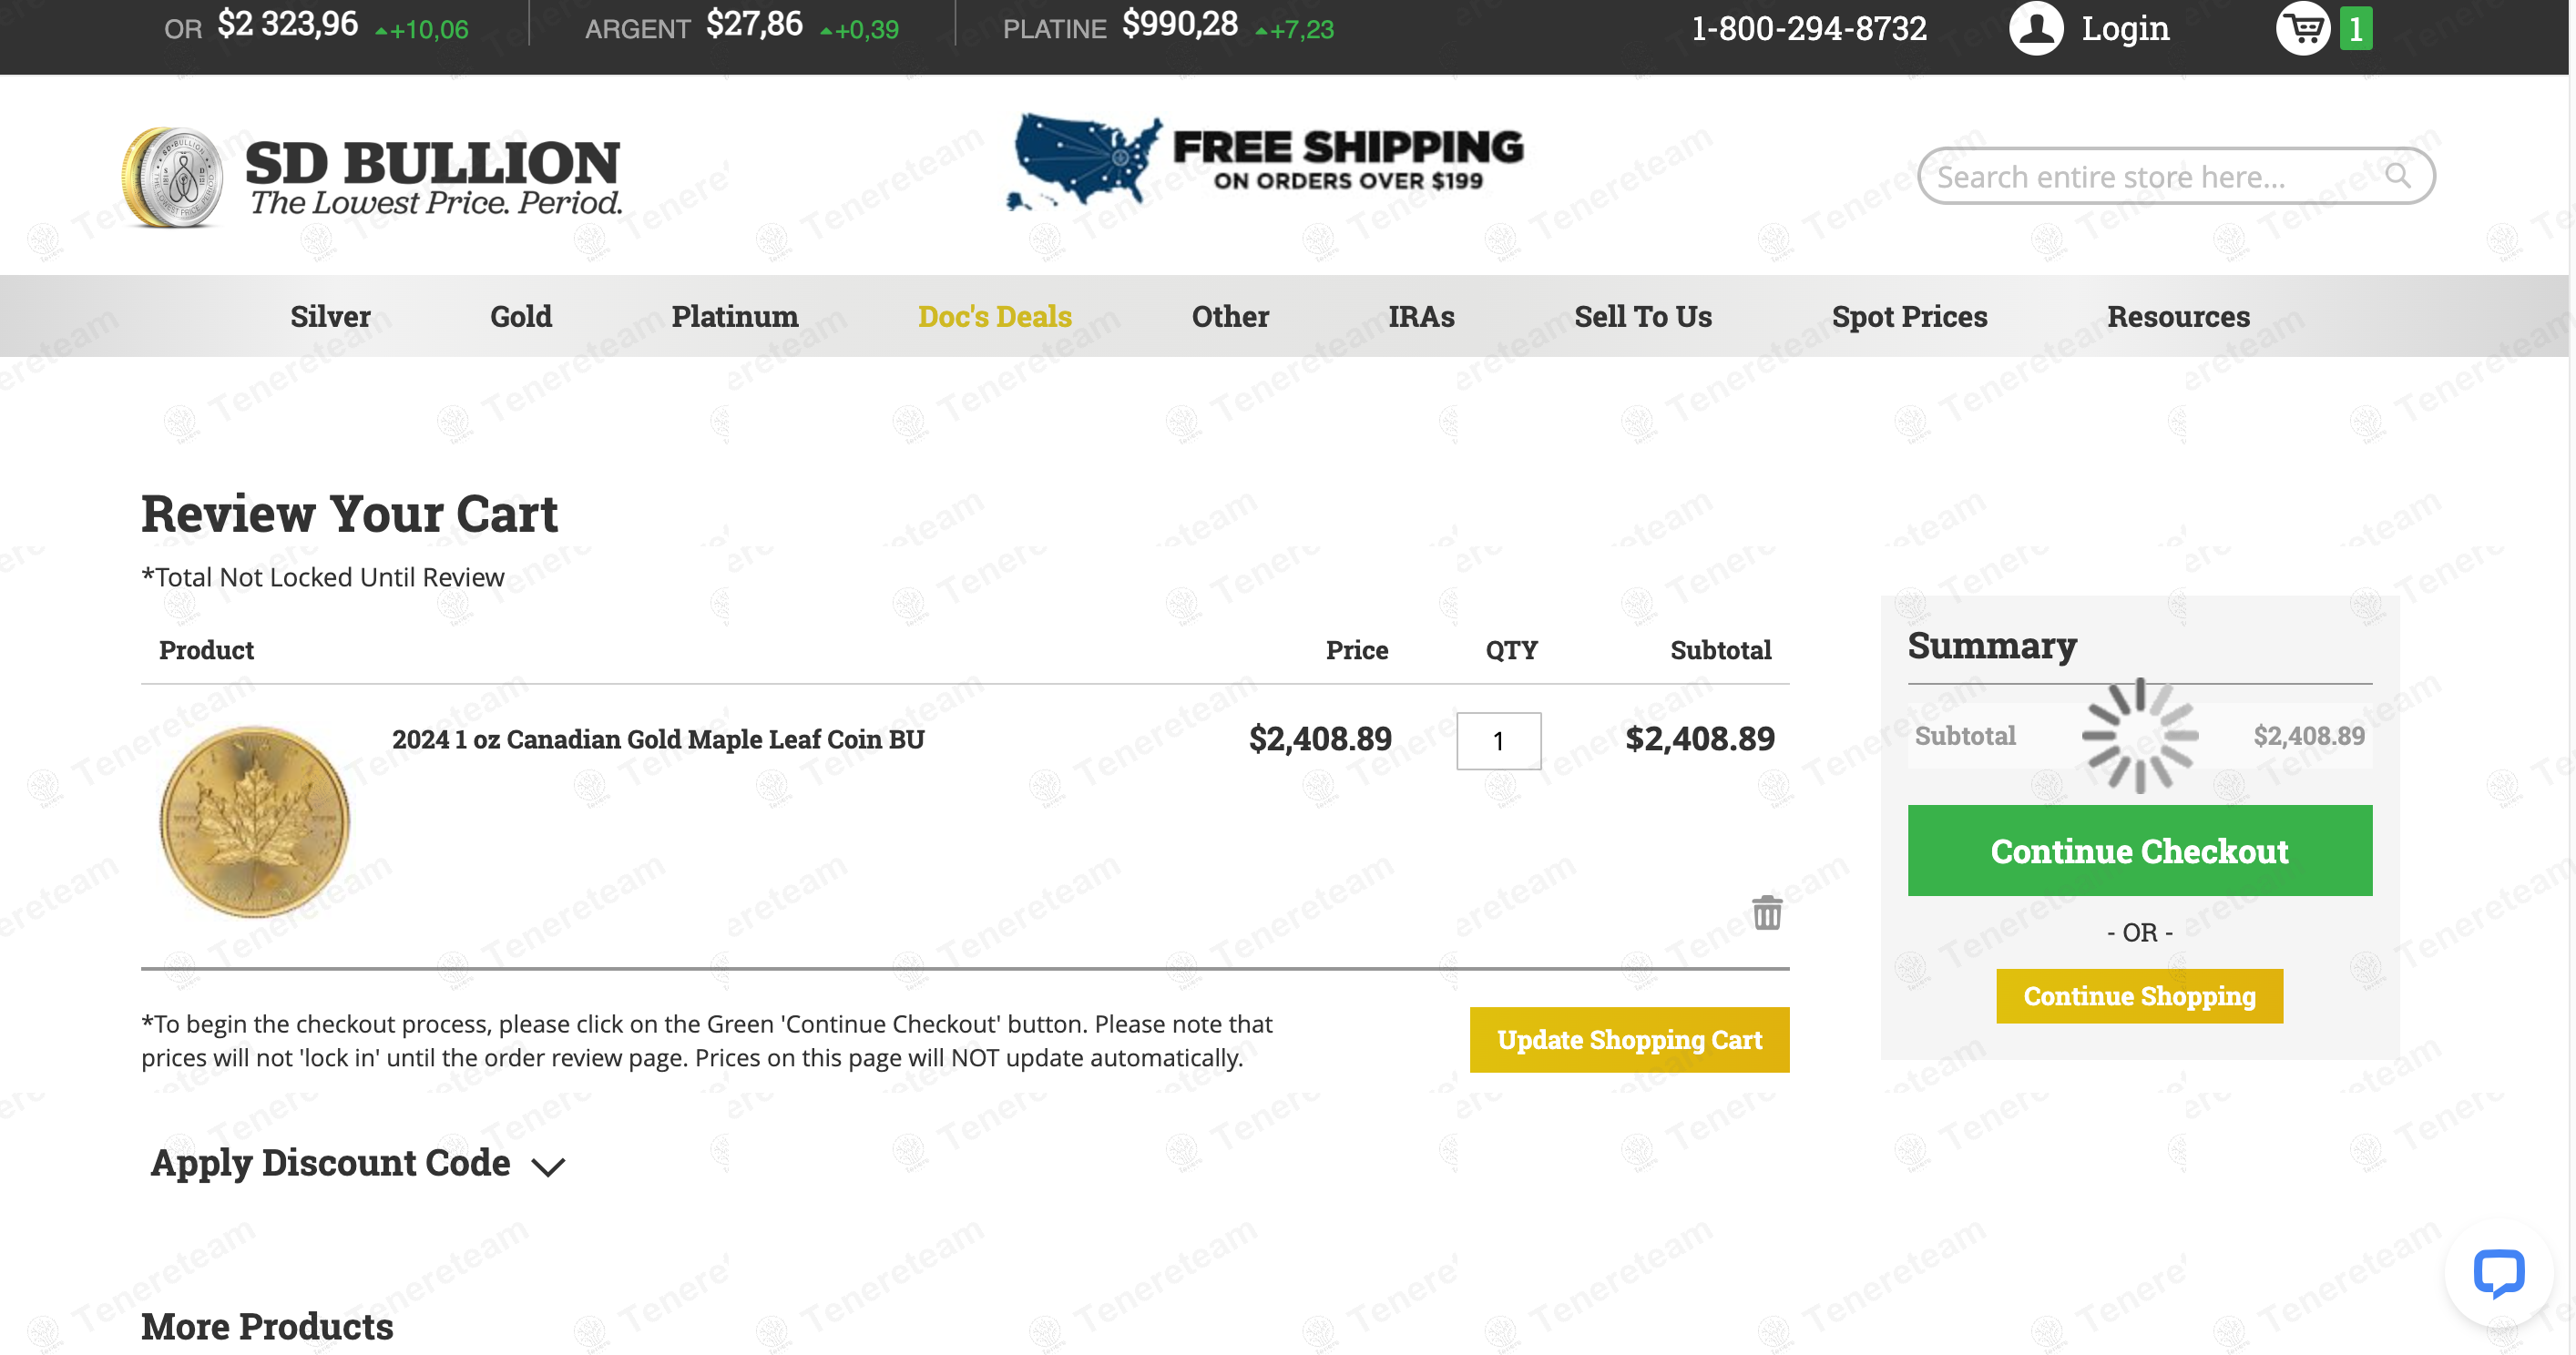Open the Platinum menu

click(735, 316)
